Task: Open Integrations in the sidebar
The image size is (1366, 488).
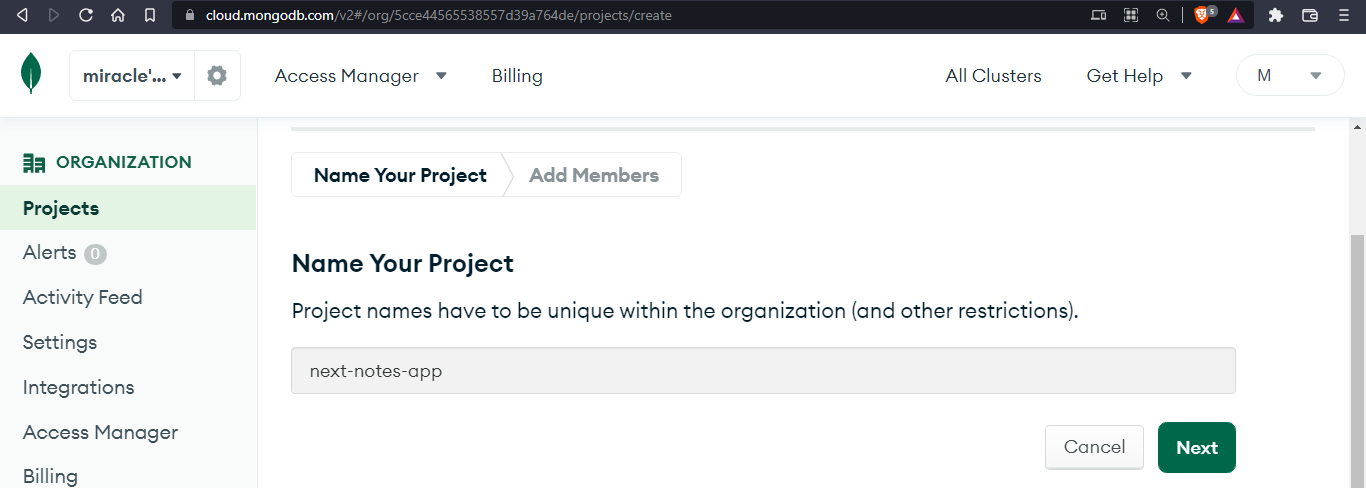Action: point(78,387)
